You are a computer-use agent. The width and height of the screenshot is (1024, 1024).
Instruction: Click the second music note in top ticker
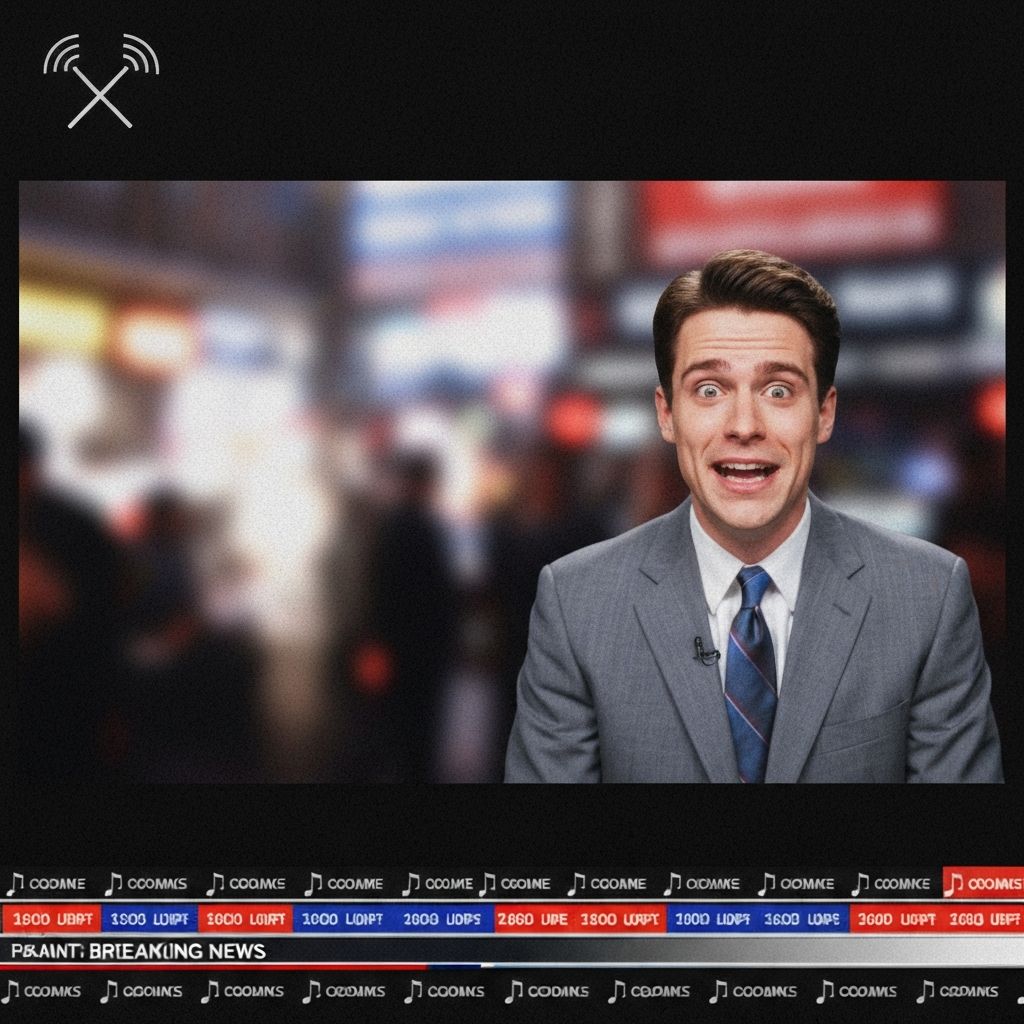pos(114,884)
